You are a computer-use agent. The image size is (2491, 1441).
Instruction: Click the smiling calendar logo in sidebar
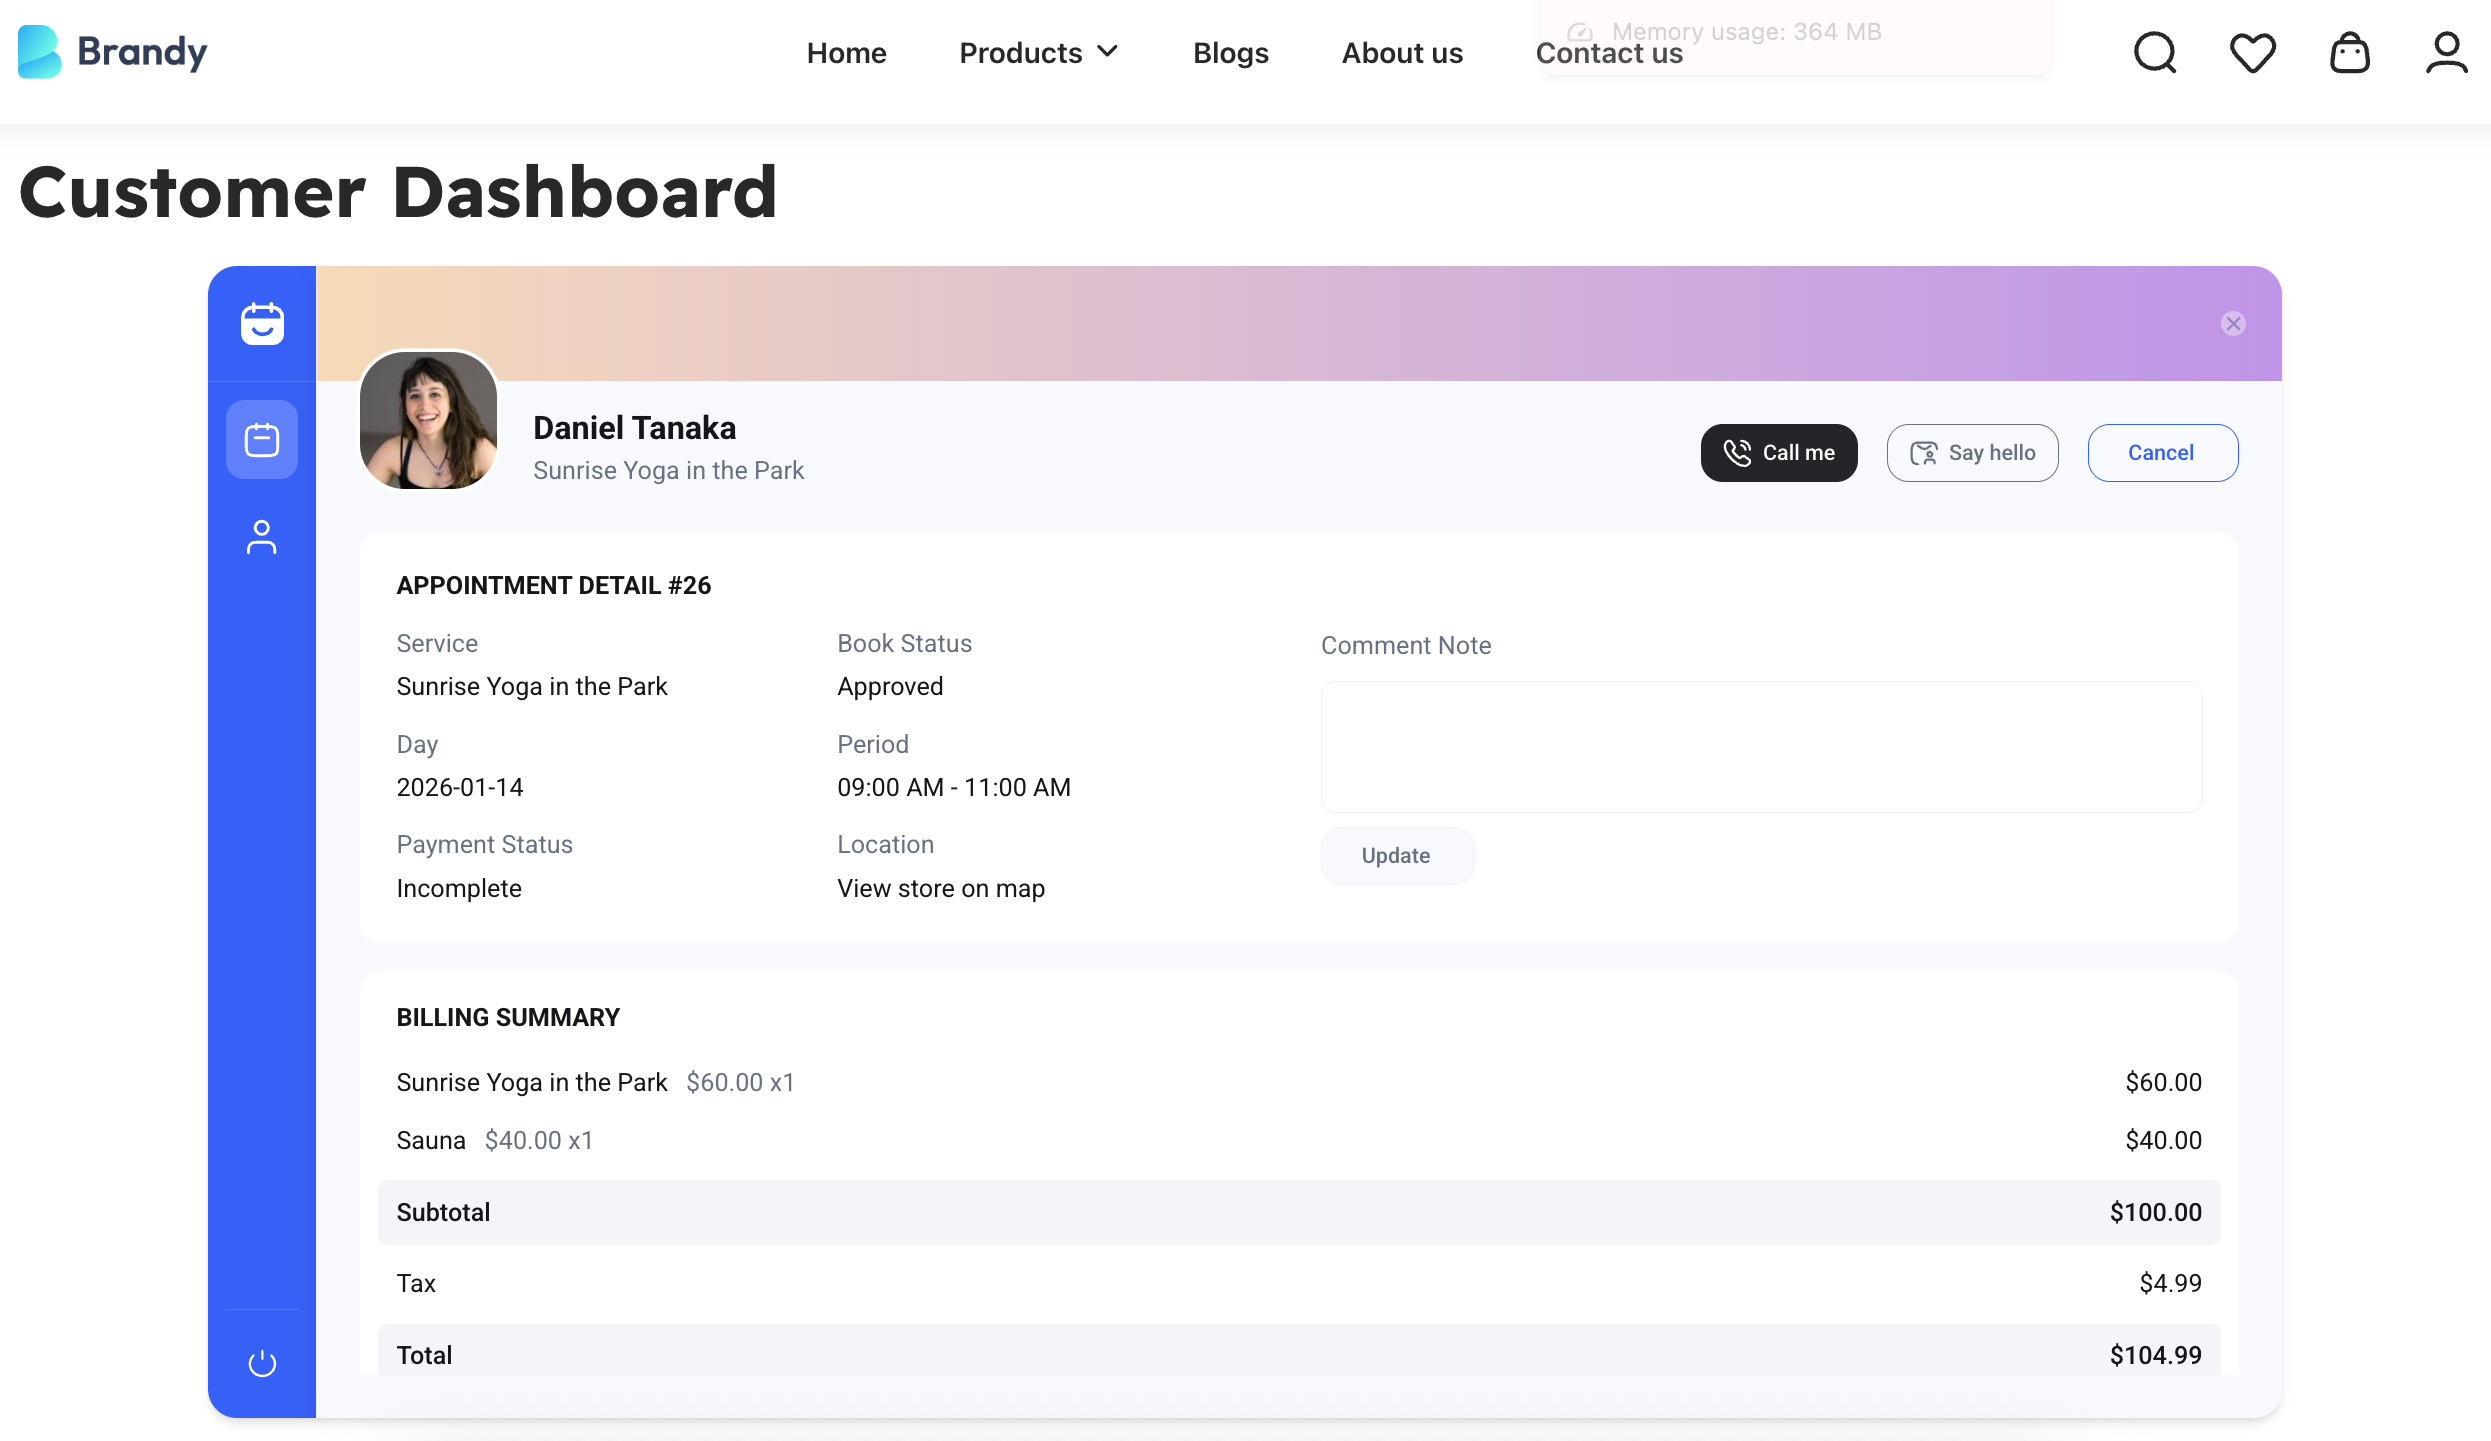pyautogui.click(x=262, y=324)
